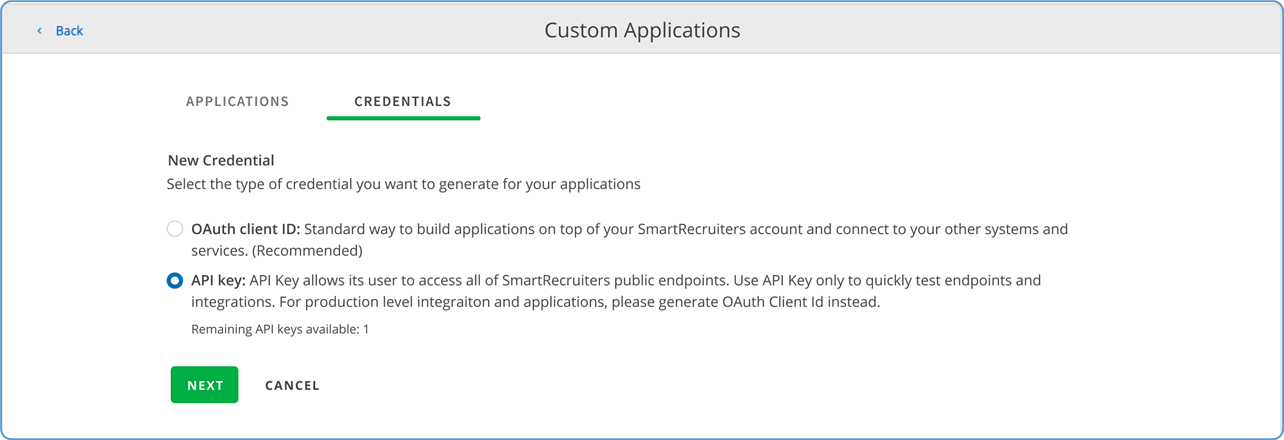Image resolution: width=1284 pixels, height=440 pixels.
Task: Cancel the new credential creation
Action: [x=292, y=385]
